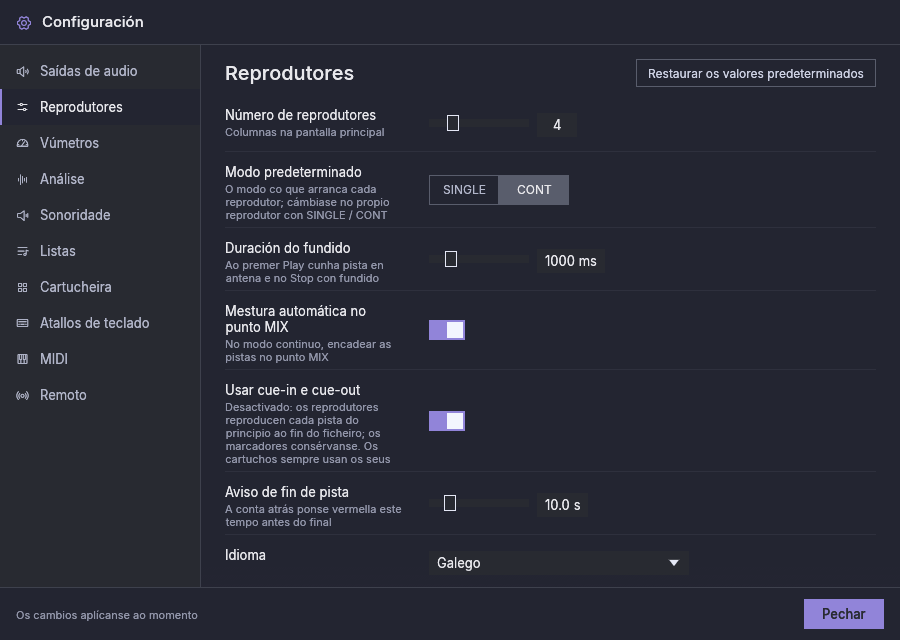Click the piano keys icon beside MIDI
The width and height of the screenshot is (900, 640).
point(22,359)
